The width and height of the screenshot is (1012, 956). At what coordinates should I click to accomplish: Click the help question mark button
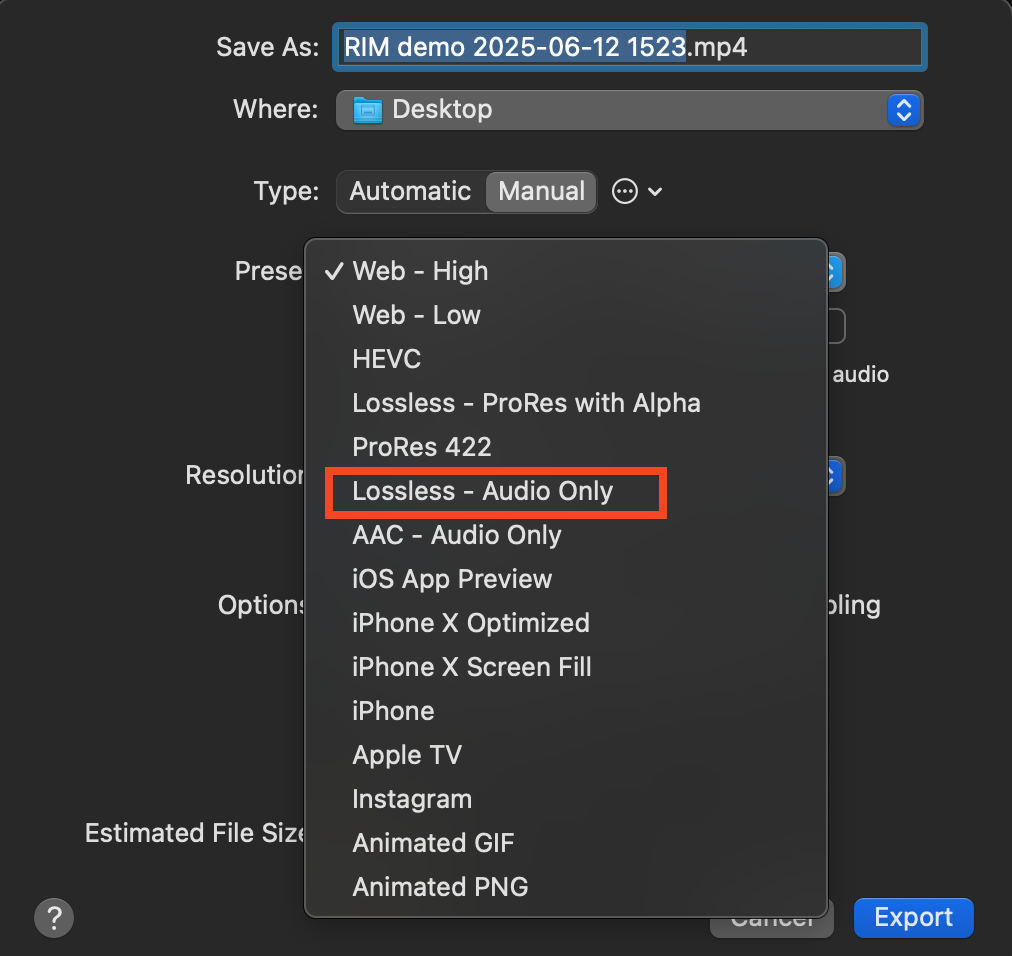click(x=55, y=917)
